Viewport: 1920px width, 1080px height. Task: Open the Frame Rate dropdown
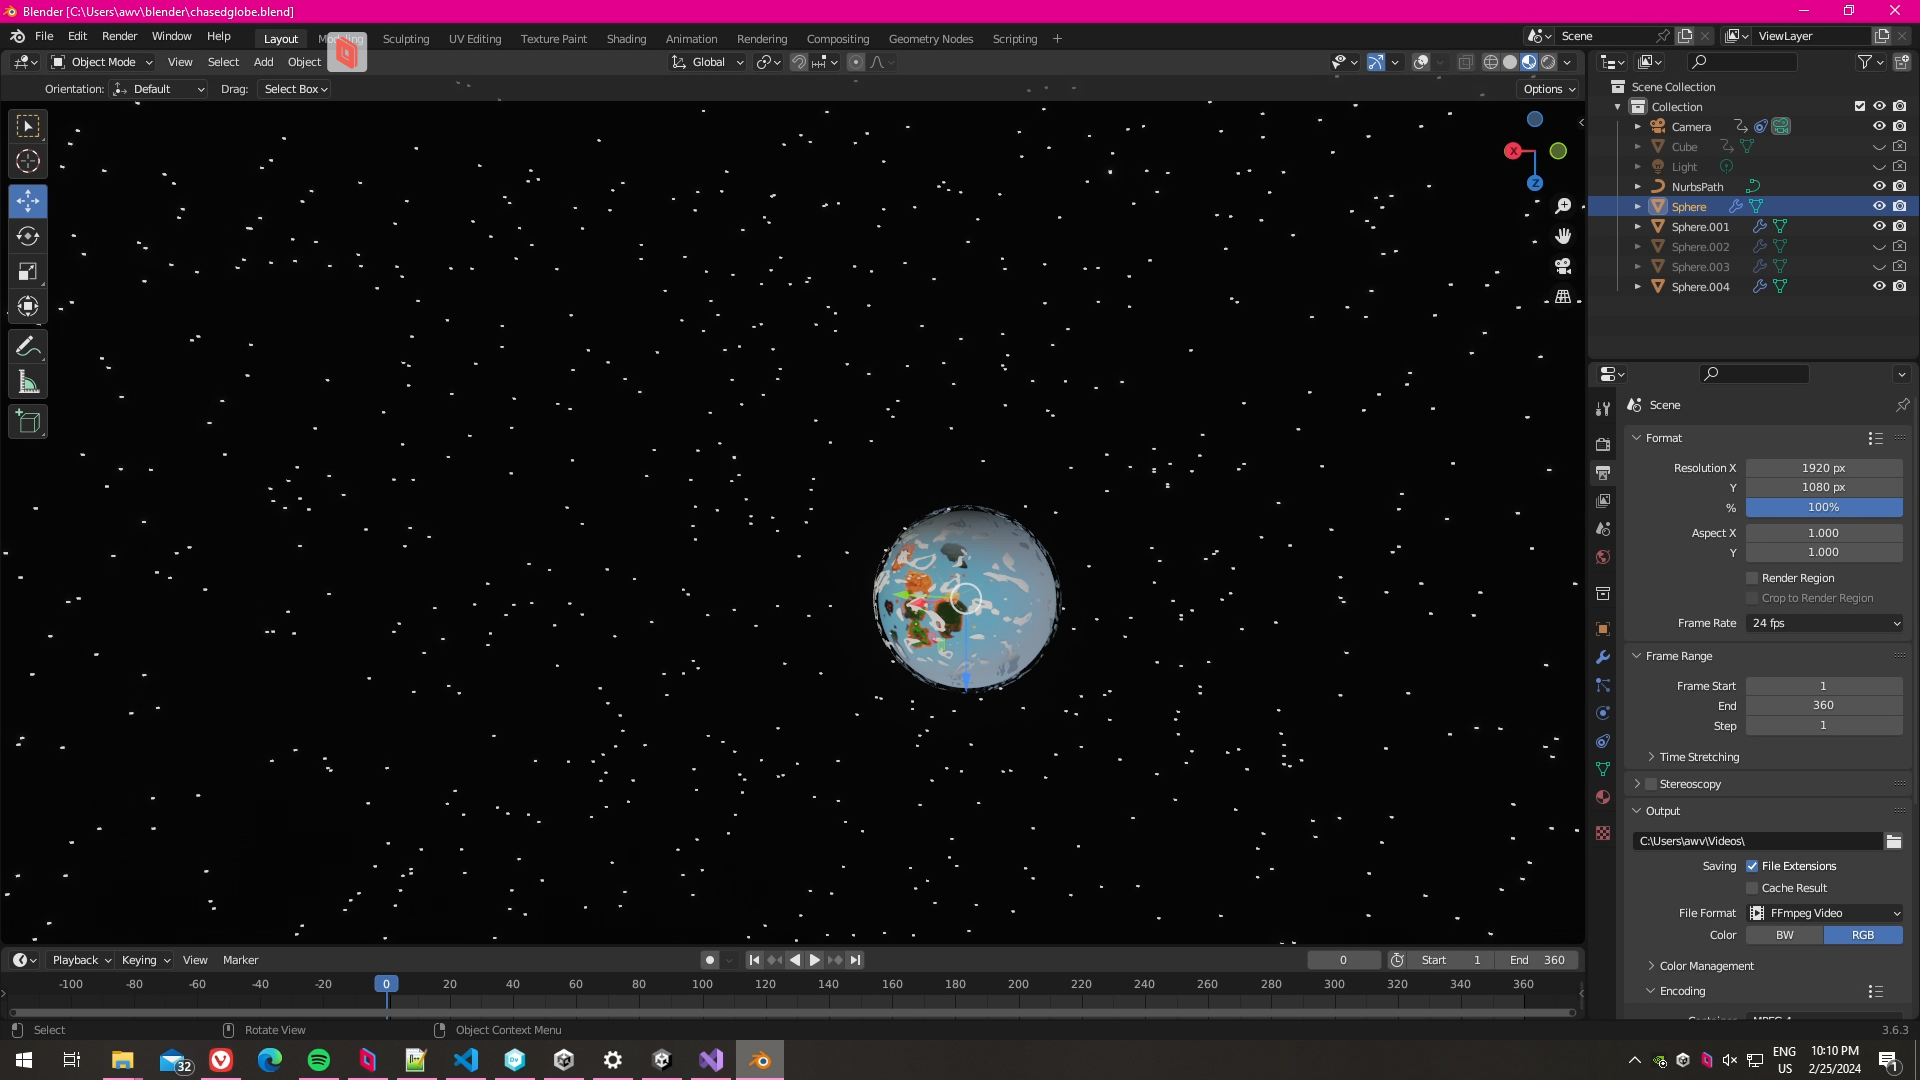tap(1825, 623)
